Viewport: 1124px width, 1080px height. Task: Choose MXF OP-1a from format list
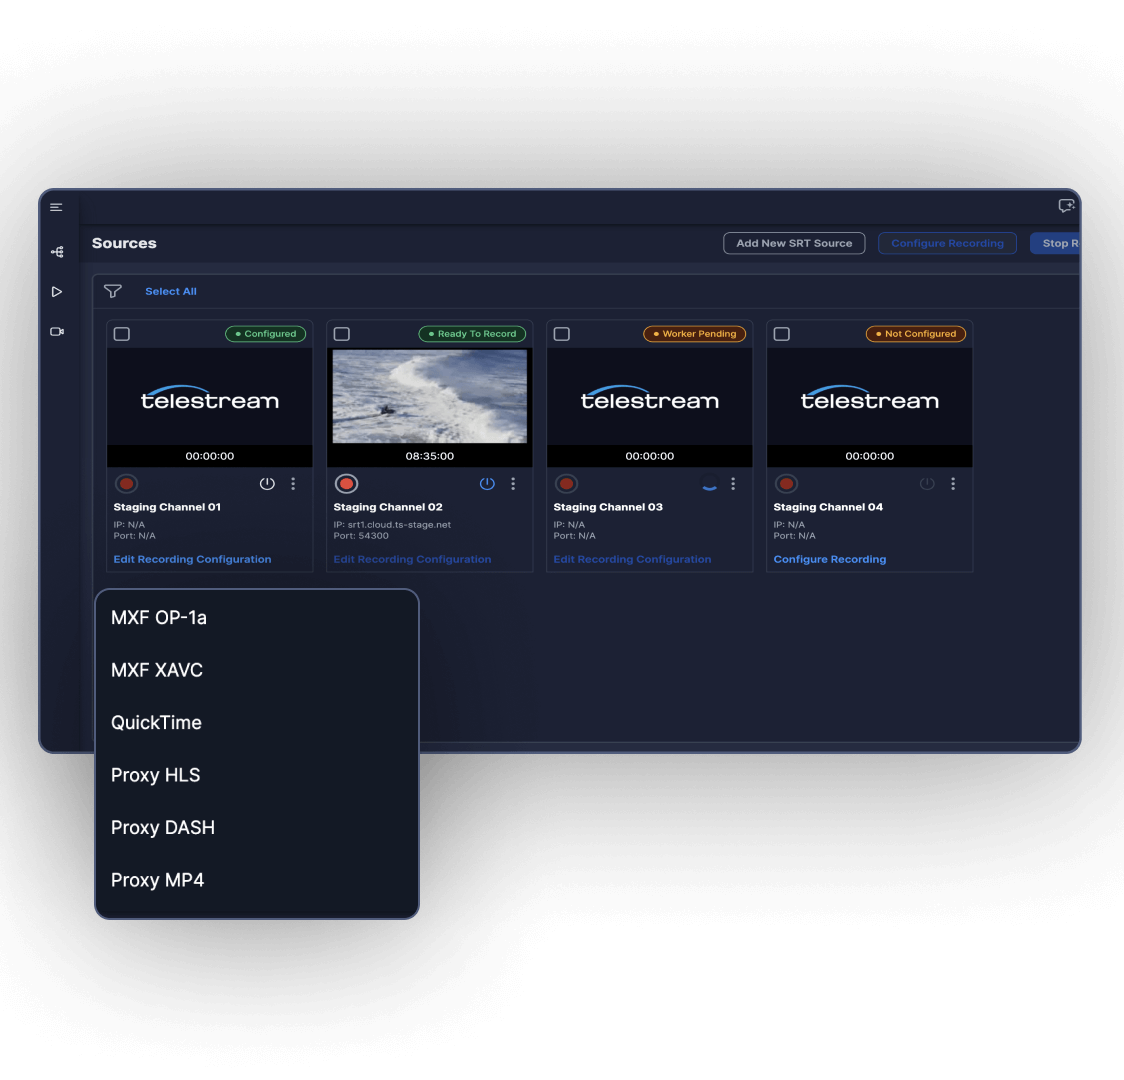(159, 618)
